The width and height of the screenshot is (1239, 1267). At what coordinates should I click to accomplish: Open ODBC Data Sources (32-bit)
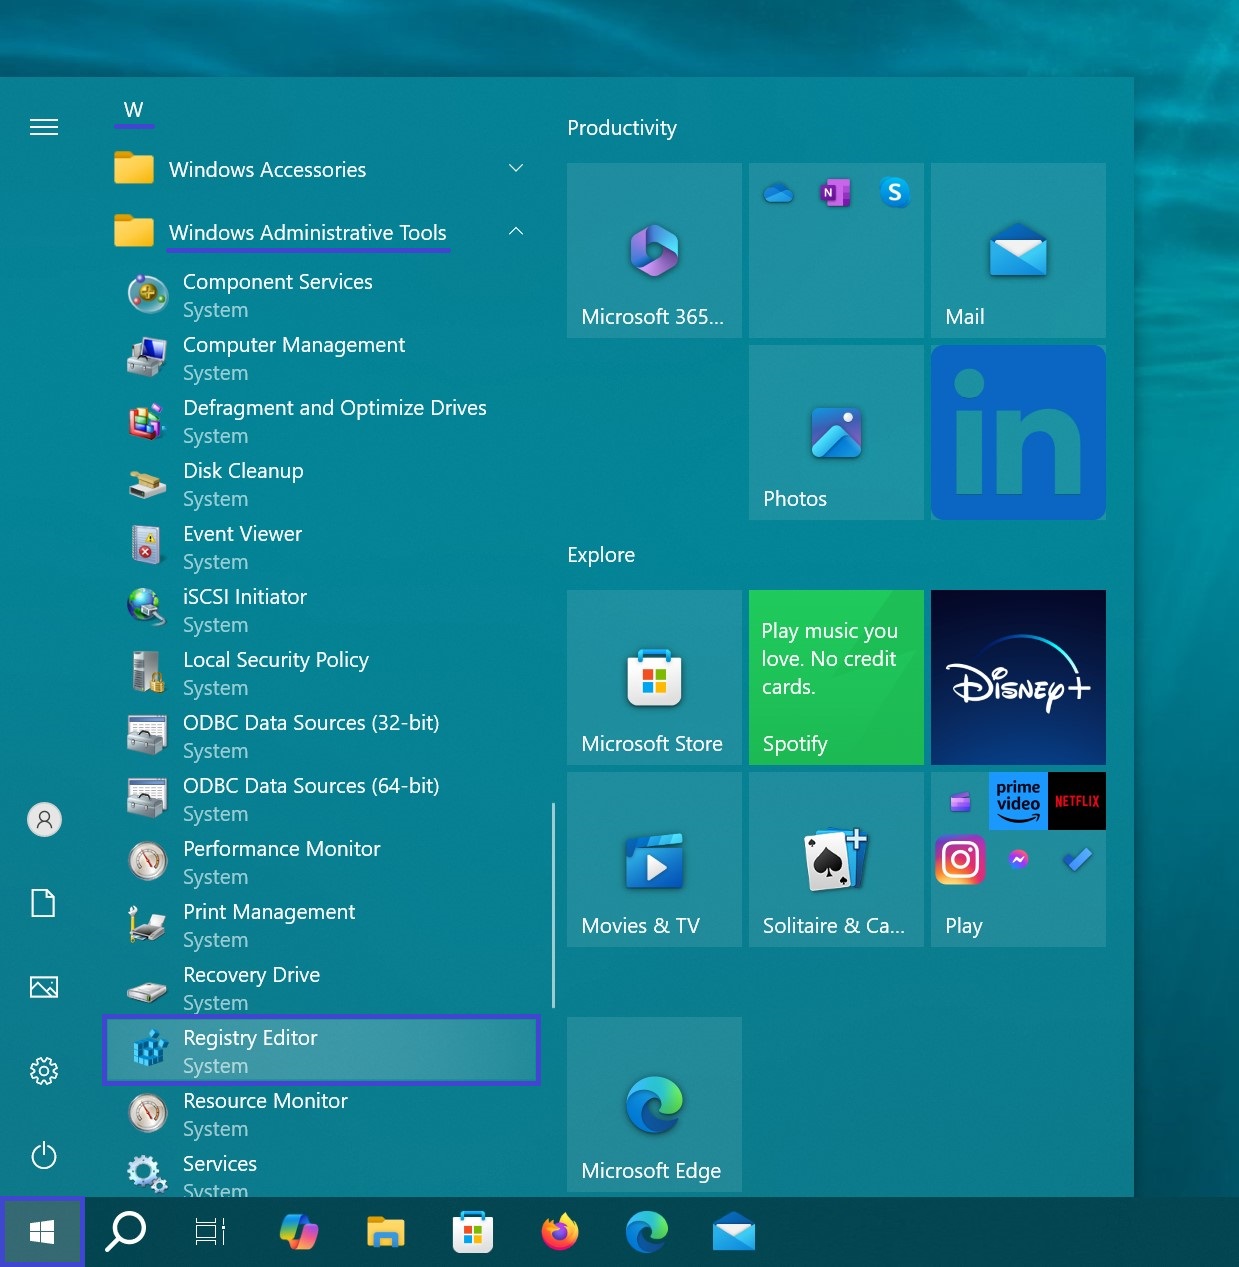pos(321,737)
